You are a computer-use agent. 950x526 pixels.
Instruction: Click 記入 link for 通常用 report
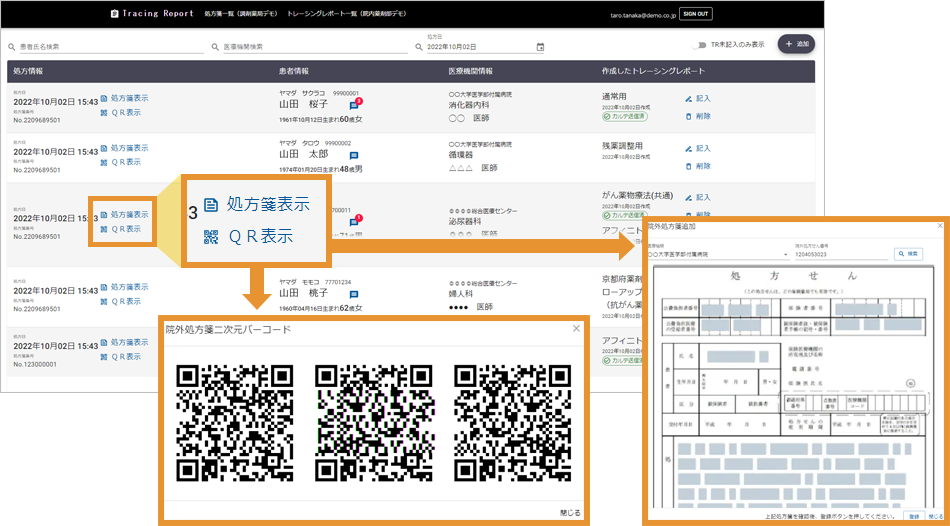[703, 98]
